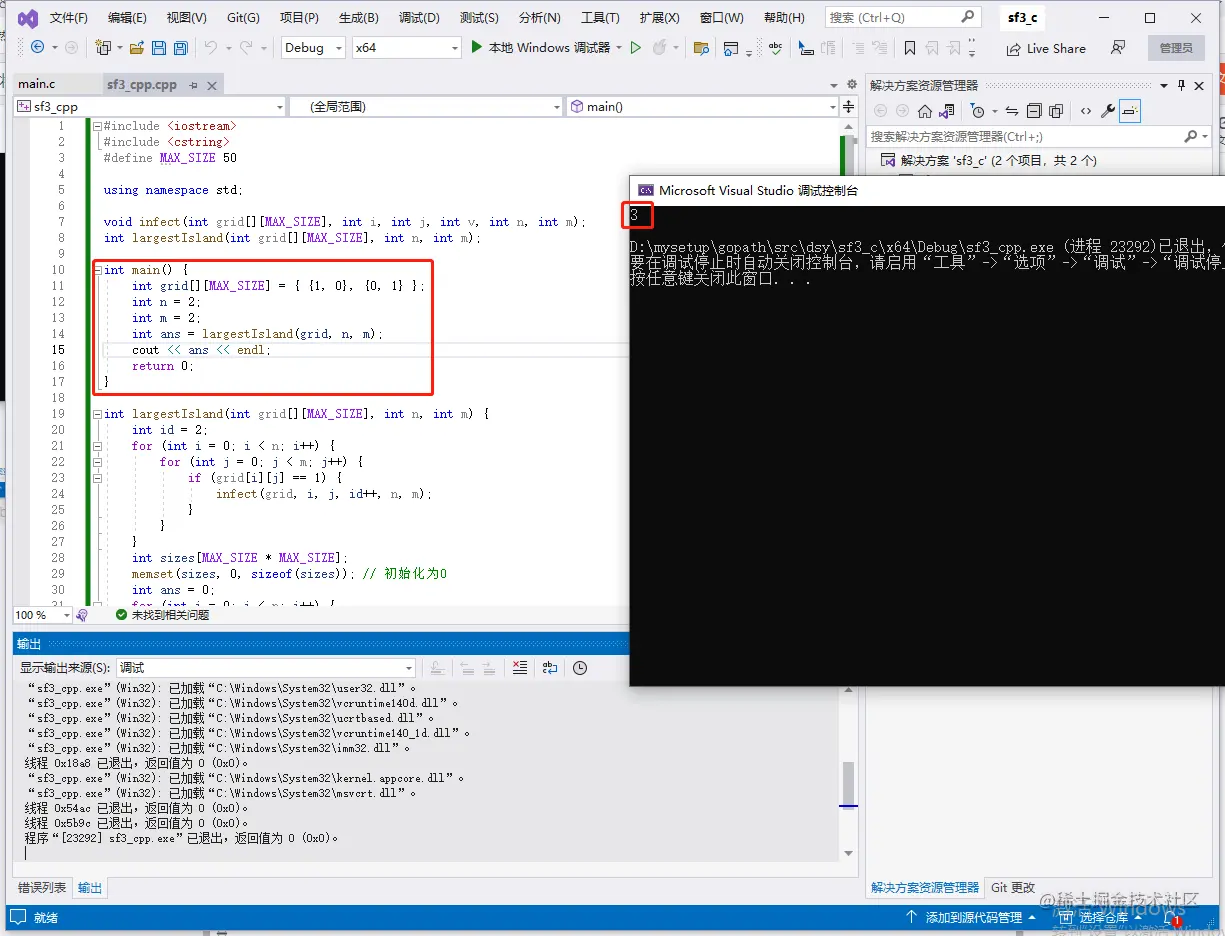Collapse the main() function with the outline toggle
The width and height of the screenshot is (1225, 936).
click(97, 270)
